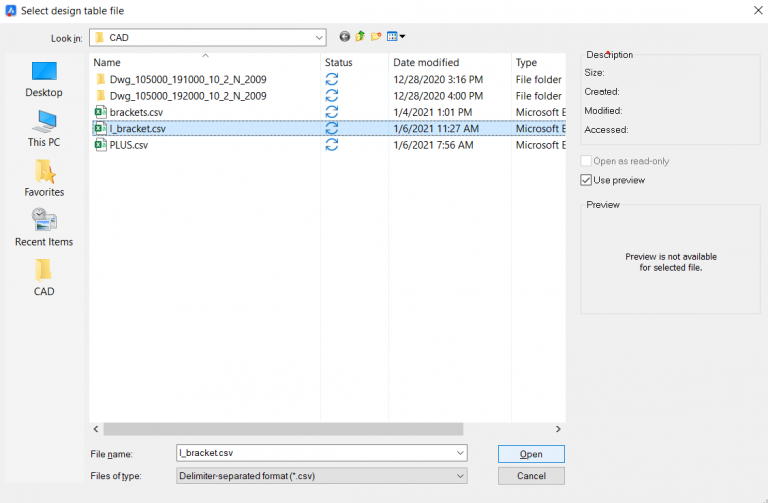768x503 pixels.
Task: Open Desktop location in sidebar
Action: [44, 80]
